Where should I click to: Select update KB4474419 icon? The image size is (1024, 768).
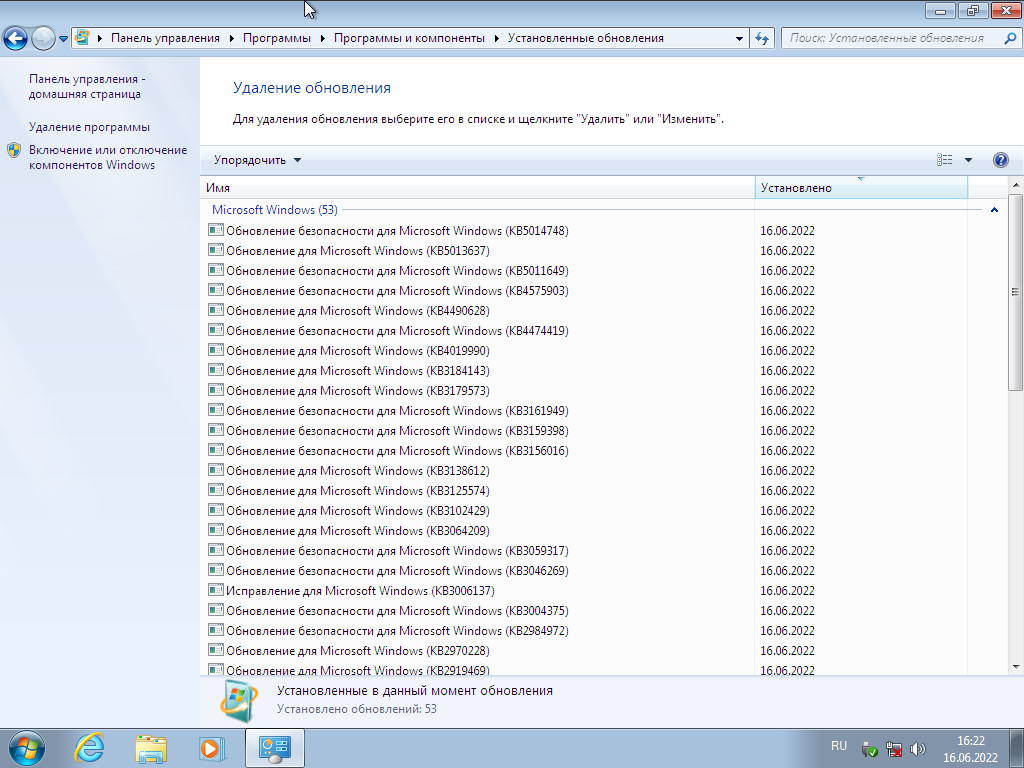(216, 330)
